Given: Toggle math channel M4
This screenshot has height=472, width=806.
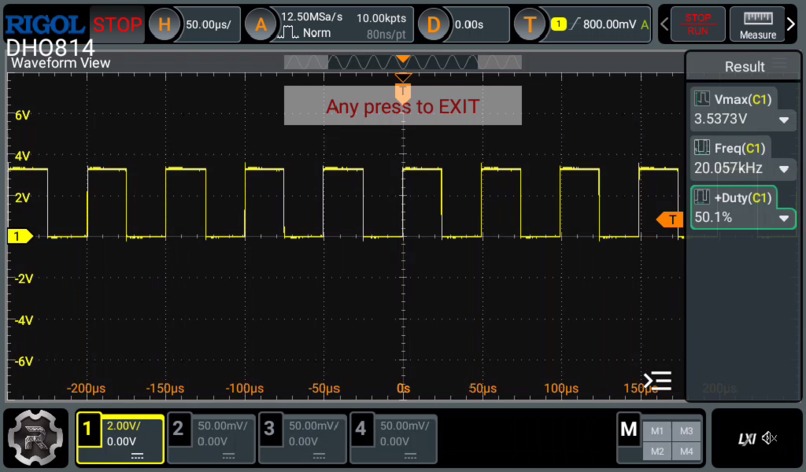Looking at the screenshot, I should pyautogui.click(x=686, y=451).
